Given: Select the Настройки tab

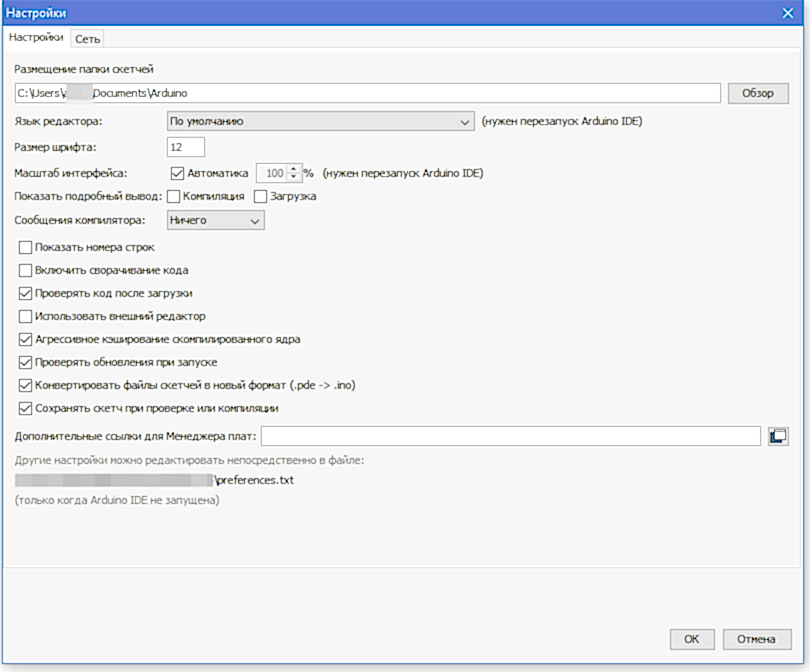Looking at the screenshot, I should tap(37, 38).
